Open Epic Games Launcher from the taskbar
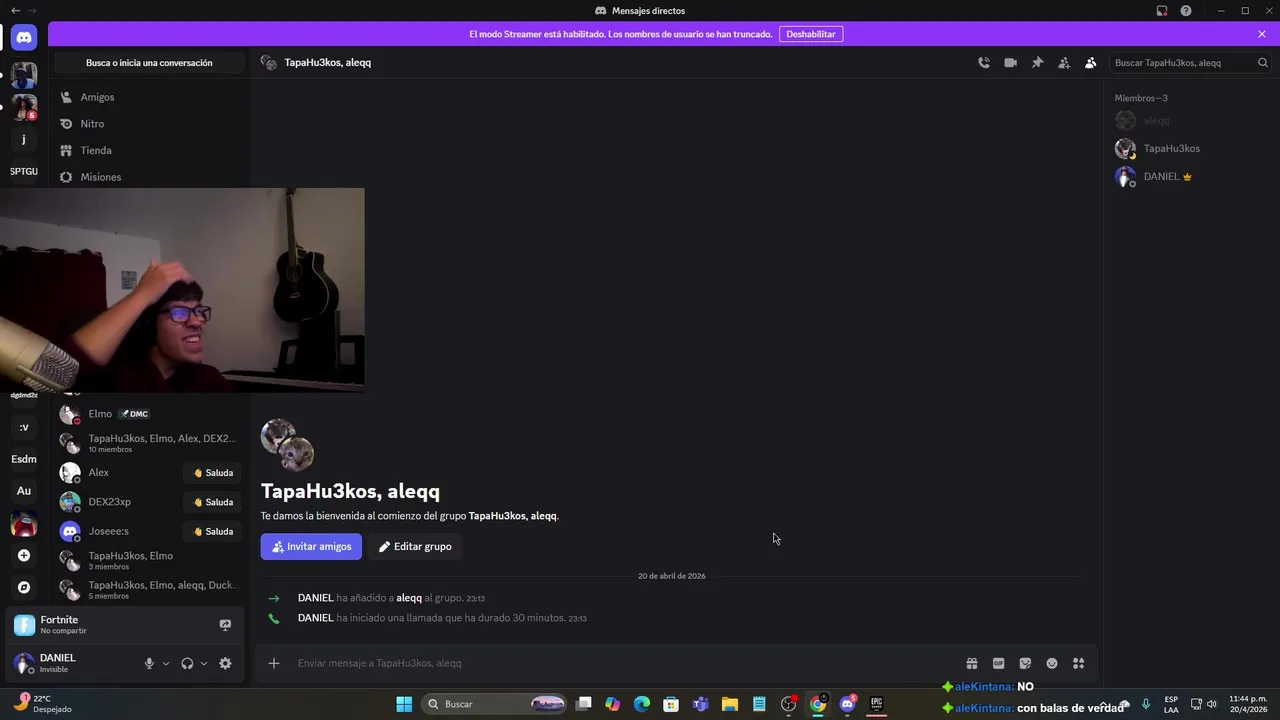The image size is (1280, 720). (x=877, y=704)
